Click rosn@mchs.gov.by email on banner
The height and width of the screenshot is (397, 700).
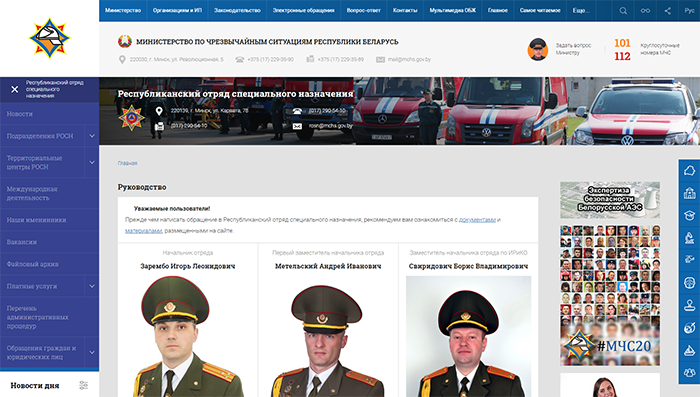coord(331,126)
